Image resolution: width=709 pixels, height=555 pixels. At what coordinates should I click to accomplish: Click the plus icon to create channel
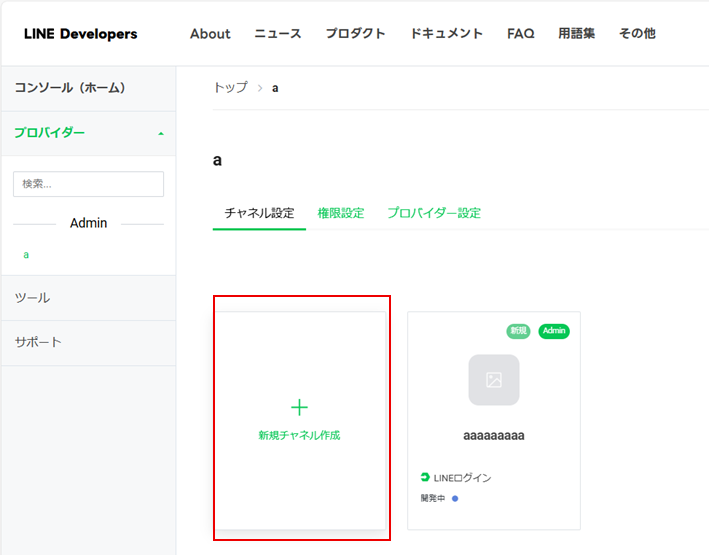(299, 408)
